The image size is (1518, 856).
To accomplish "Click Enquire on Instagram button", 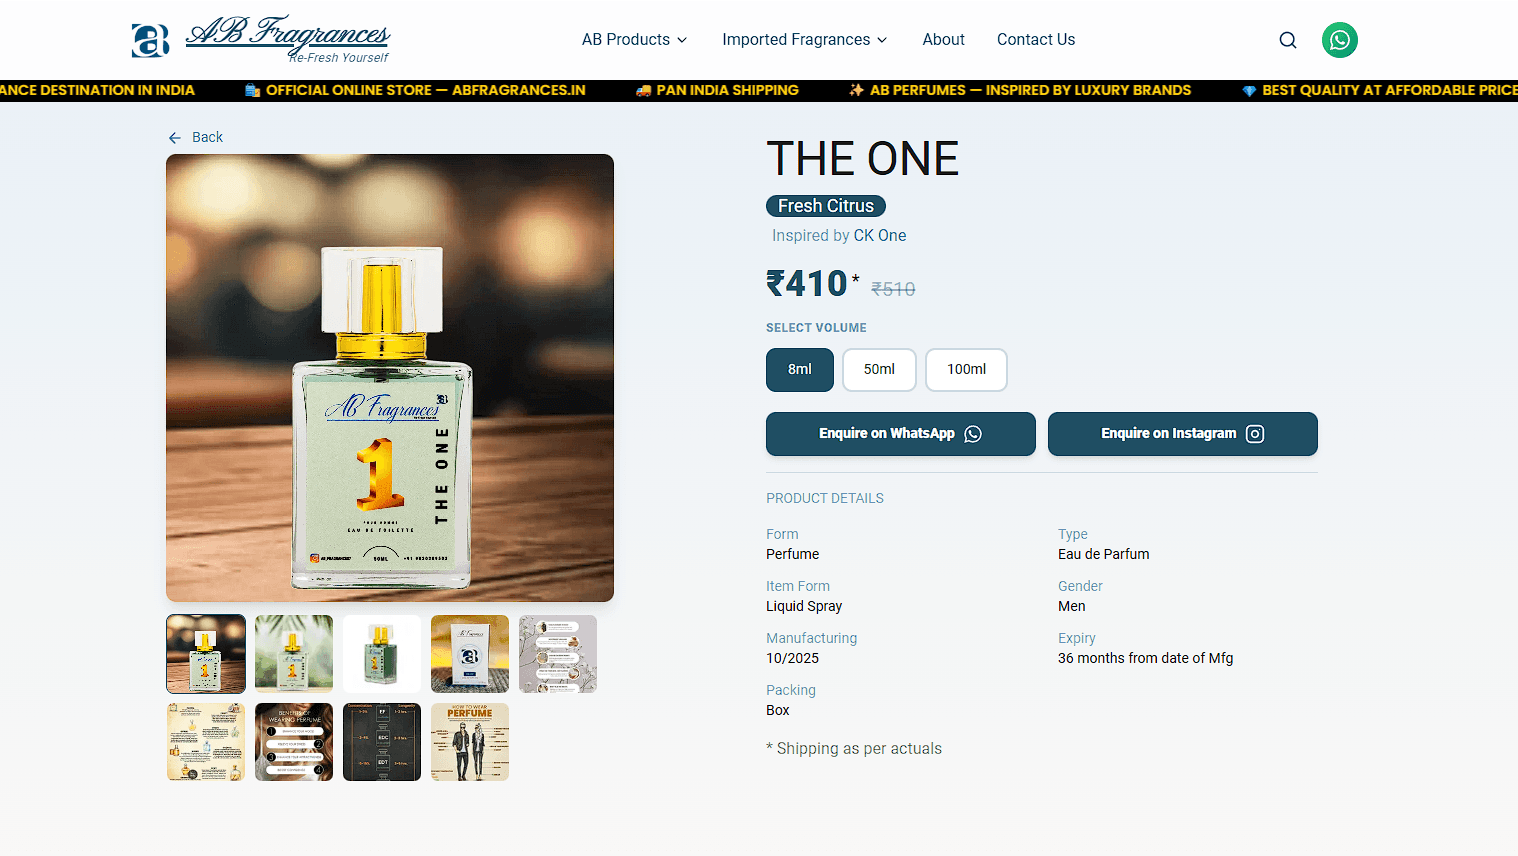I will pos(1183,434).
